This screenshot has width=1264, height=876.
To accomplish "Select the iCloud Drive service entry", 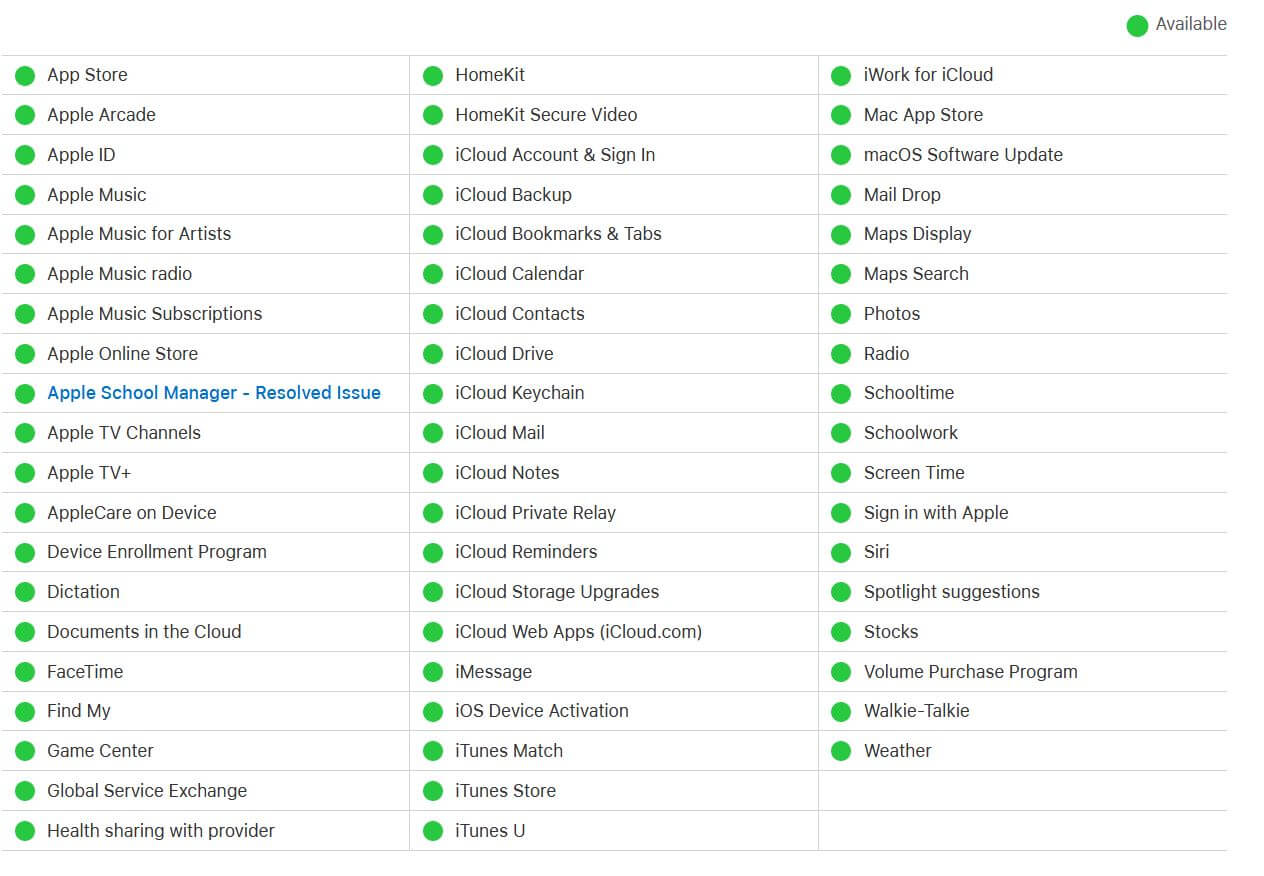I will pyautogui.click(x=504, y=354).
